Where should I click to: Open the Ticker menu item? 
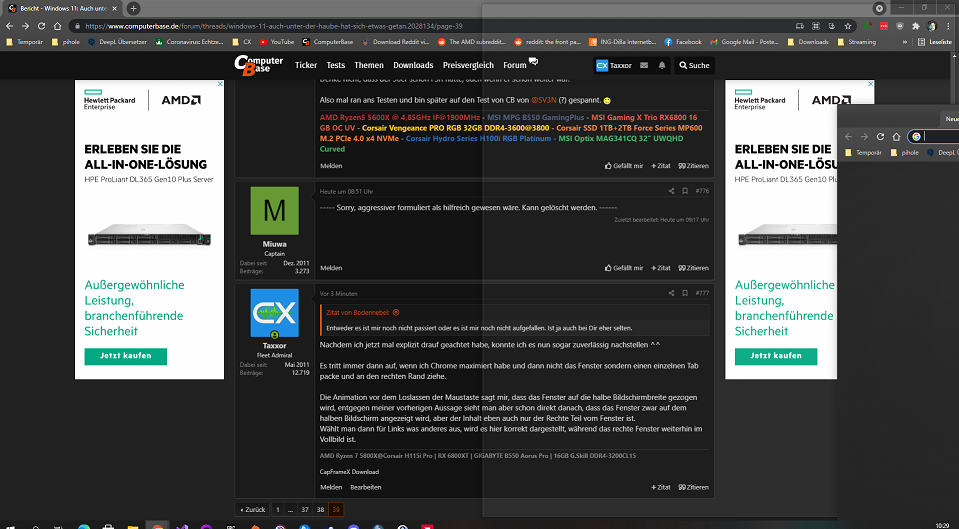(x=306, y=65)
